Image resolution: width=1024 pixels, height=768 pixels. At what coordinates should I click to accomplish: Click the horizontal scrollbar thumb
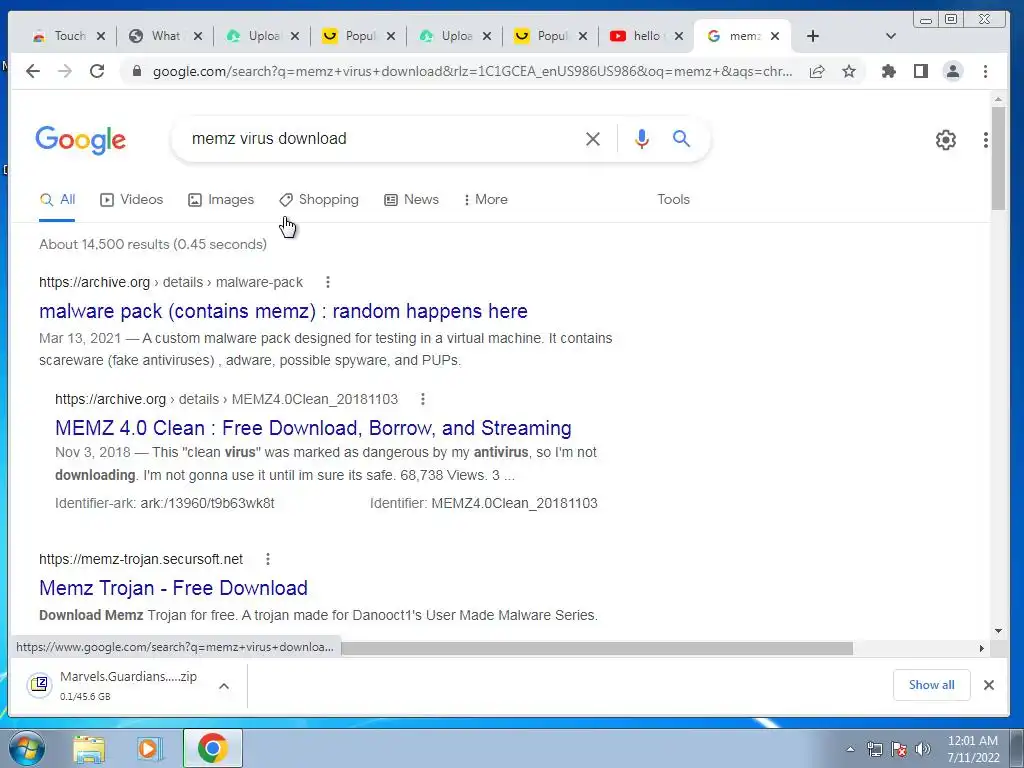[x=597, y=648]
